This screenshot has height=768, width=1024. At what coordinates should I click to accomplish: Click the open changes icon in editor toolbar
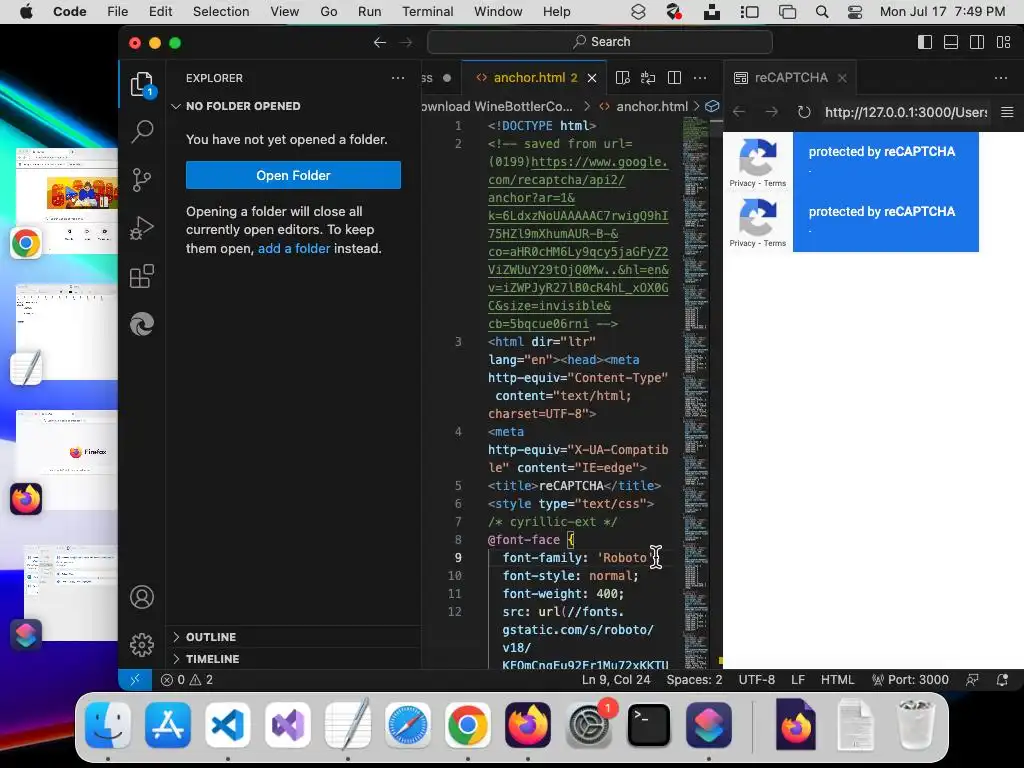tap(648, 78)
